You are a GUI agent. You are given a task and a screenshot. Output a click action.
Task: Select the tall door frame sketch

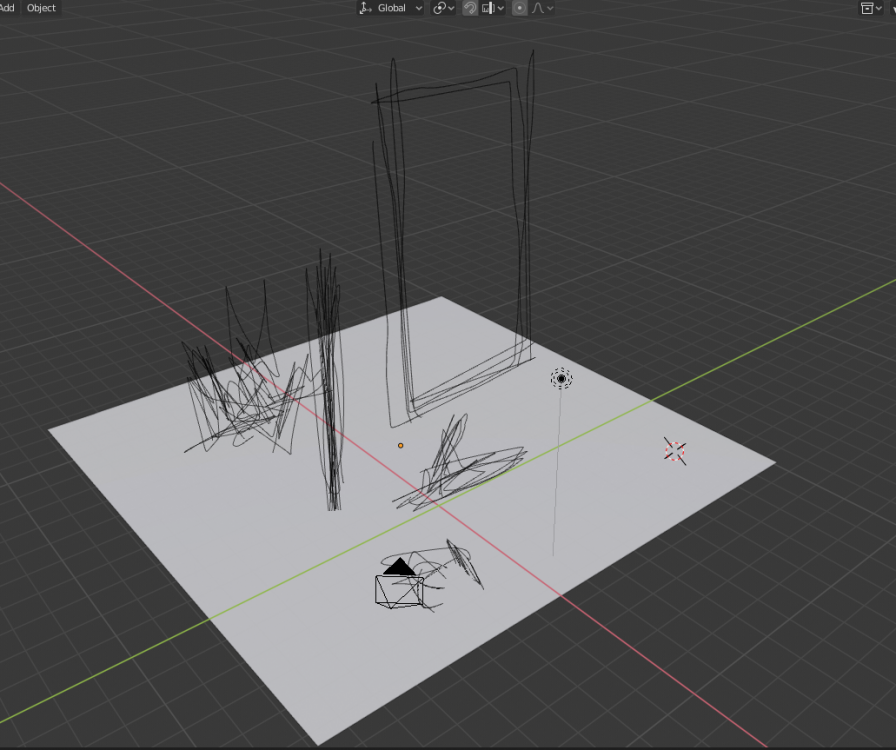[x=521, y=200]
